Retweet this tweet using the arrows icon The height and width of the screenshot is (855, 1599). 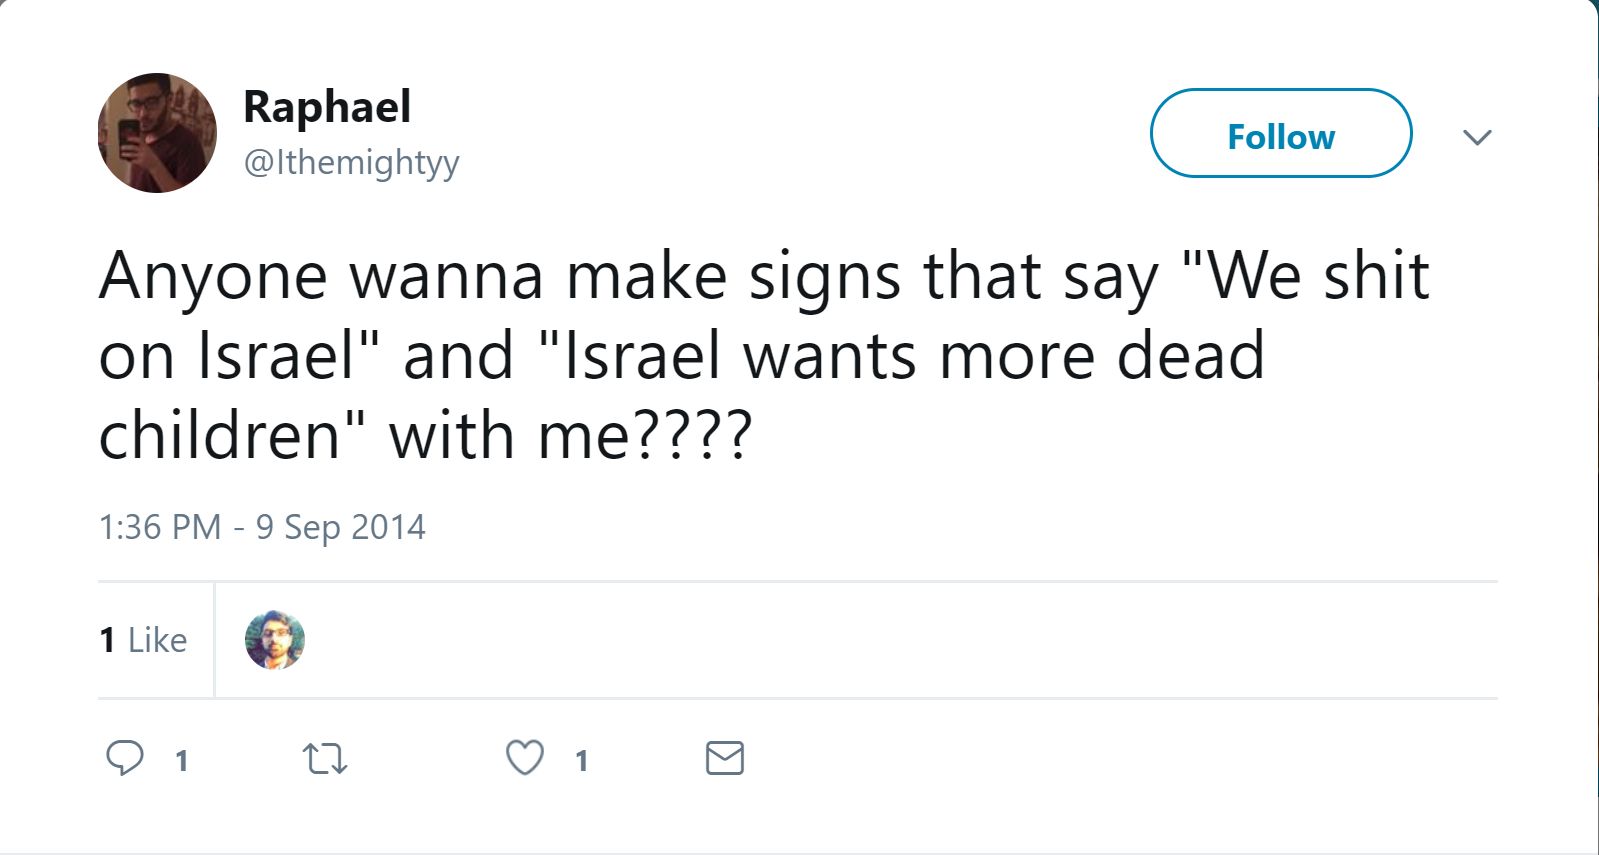coord(325,759)
